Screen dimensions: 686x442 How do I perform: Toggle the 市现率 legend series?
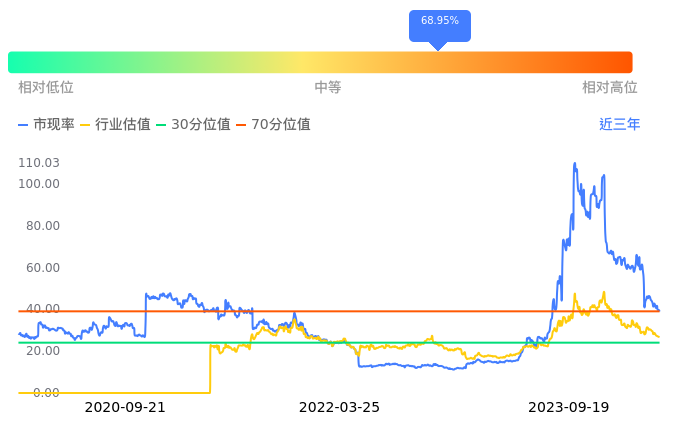(46, 125)
